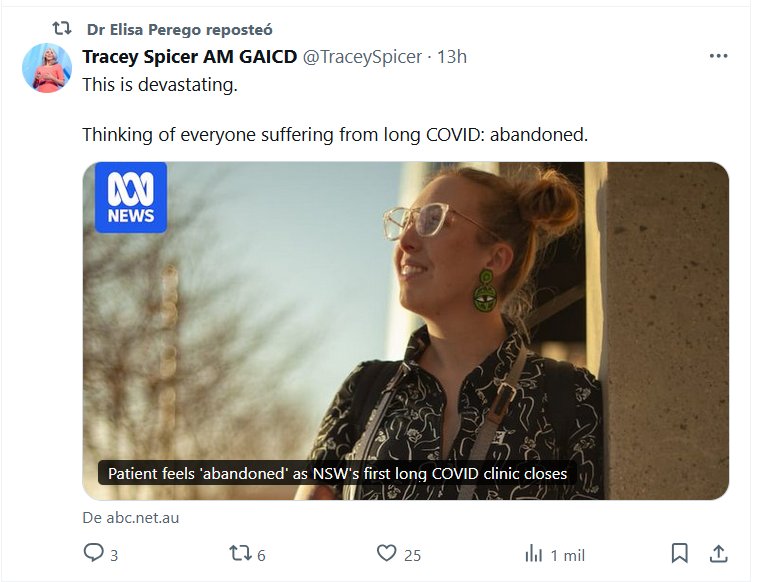Open Tracey Spicer AM GAICD display name
The image size is (758, 582).
point(189,56)
